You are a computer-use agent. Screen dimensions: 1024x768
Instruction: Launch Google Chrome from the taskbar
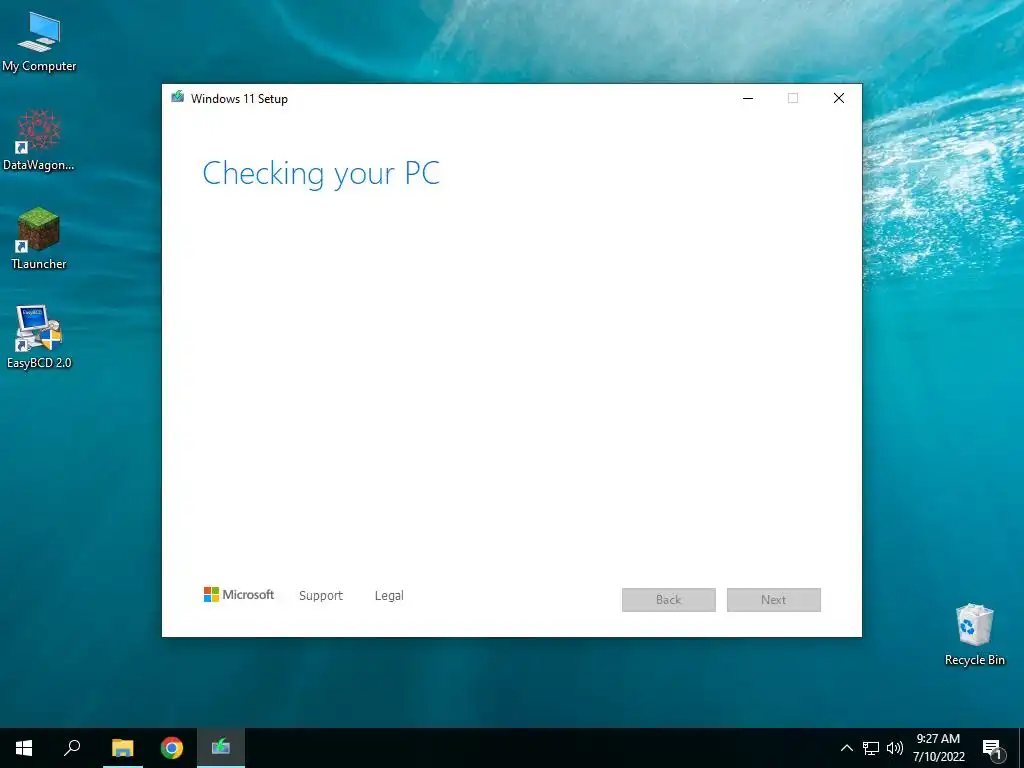(172, 748)
